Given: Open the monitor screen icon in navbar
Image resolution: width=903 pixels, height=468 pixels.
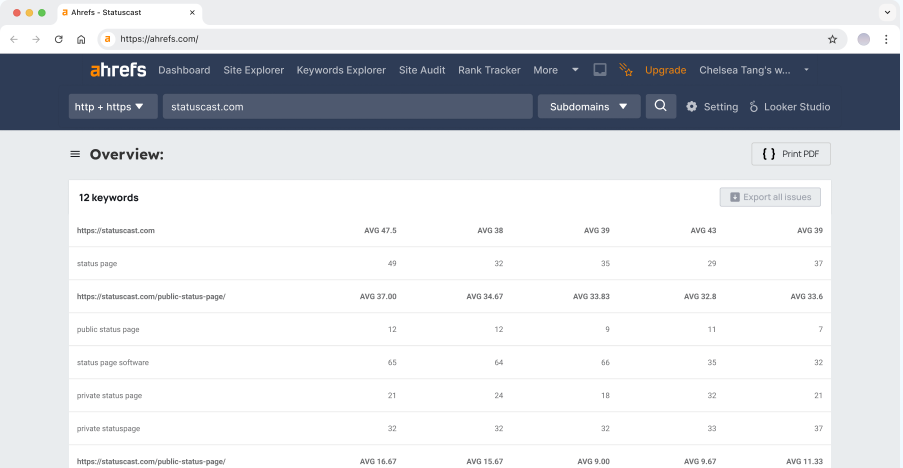Looking at the screenshot, I should [x=600, y=70].
